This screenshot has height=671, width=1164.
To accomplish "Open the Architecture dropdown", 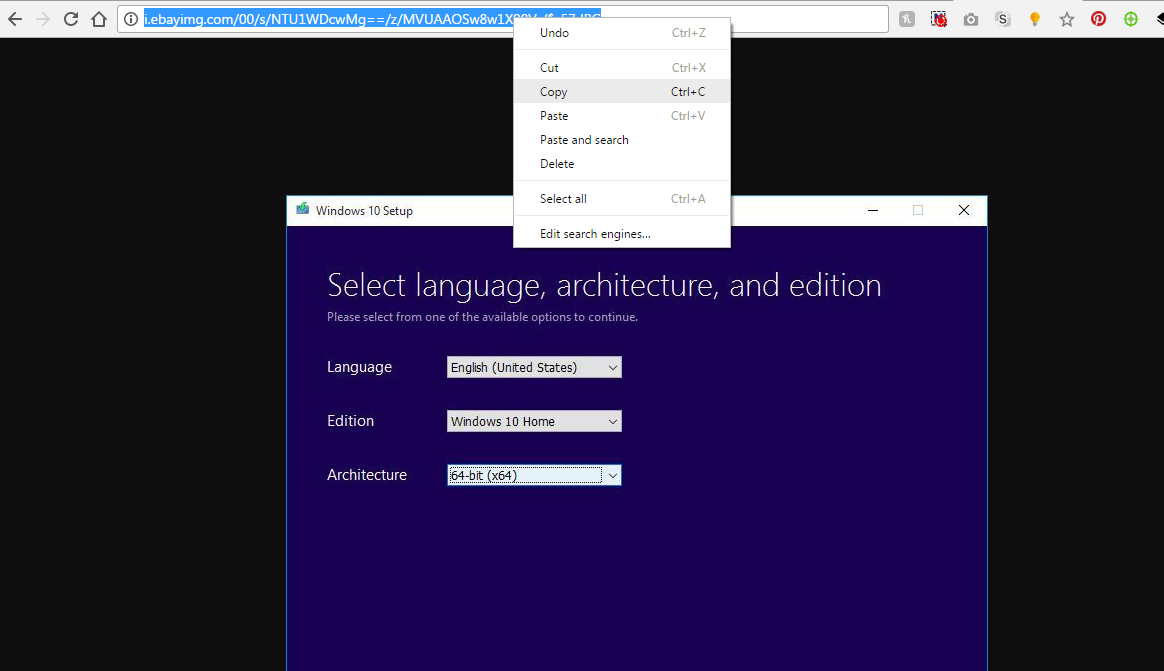I will pyautogui.click(x=534, y=475).
